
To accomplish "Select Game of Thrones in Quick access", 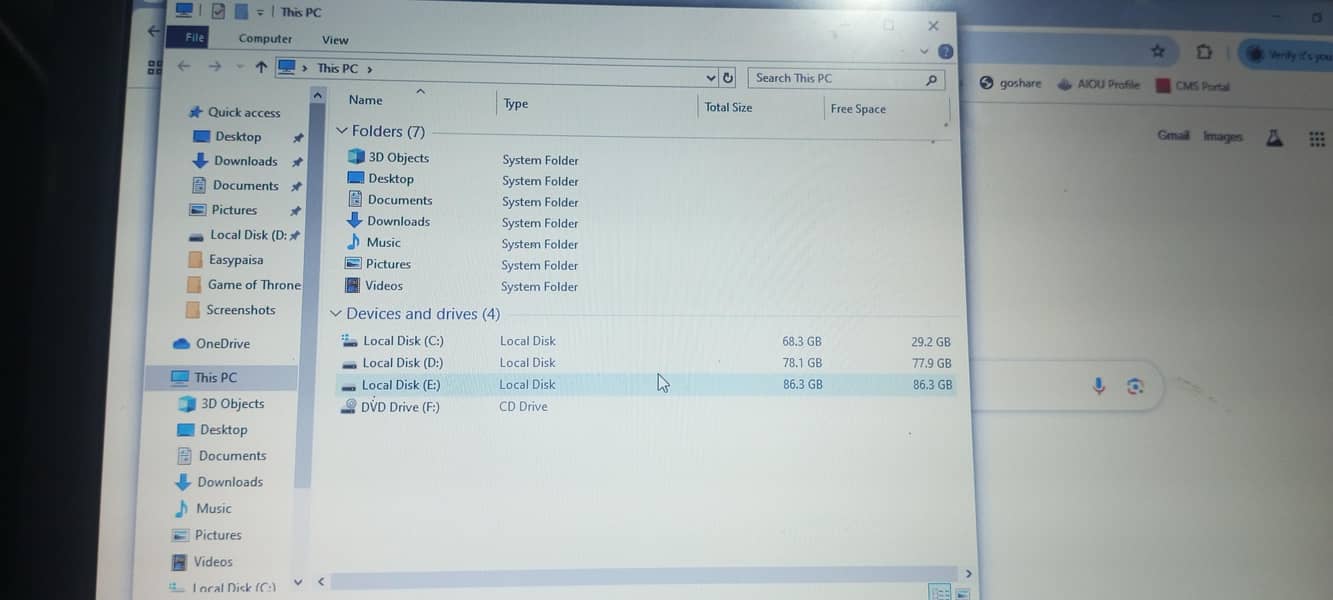I will coord(253,285).
